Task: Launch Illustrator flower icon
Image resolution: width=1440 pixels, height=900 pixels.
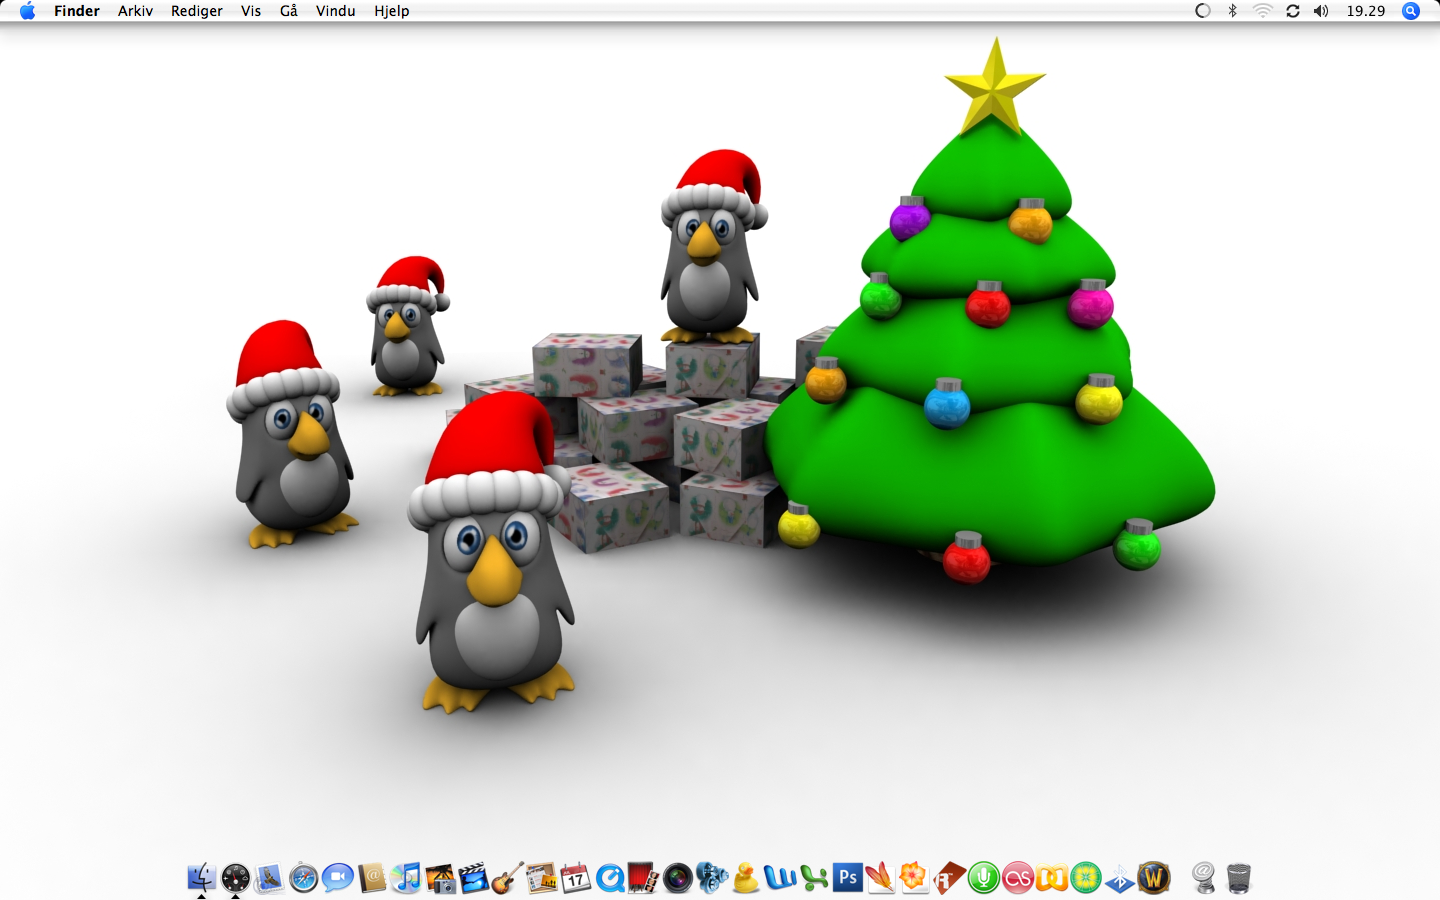Action: [915, 878]
